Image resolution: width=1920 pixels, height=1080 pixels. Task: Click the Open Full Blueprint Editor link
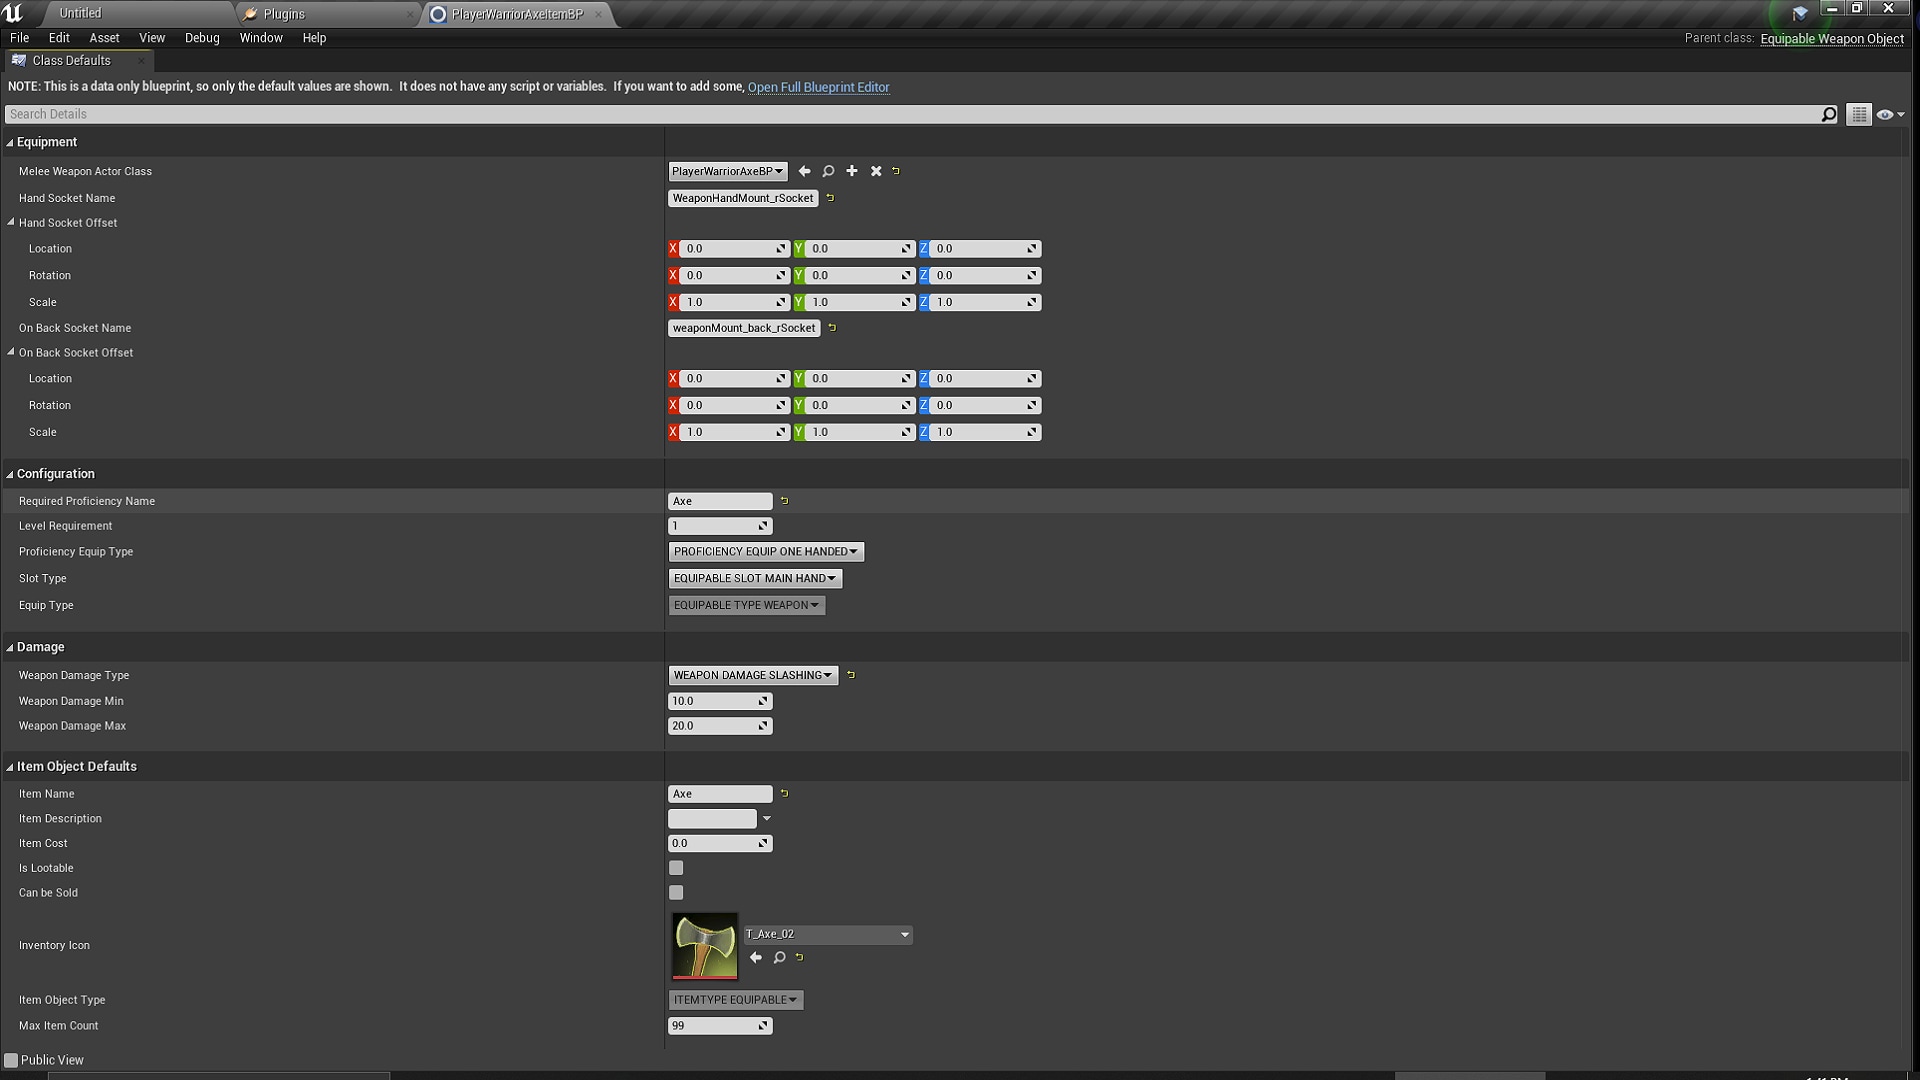point(818,87)
